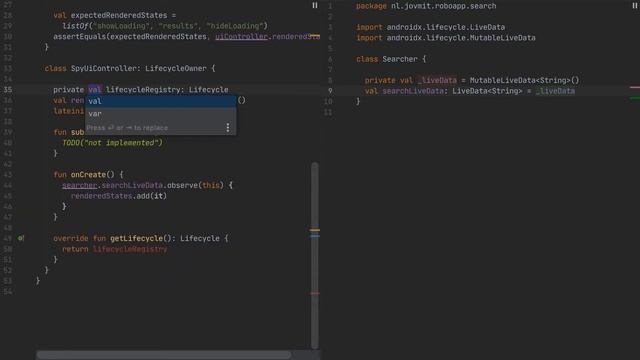Click the 'assertEquals' call

point(80,37)
